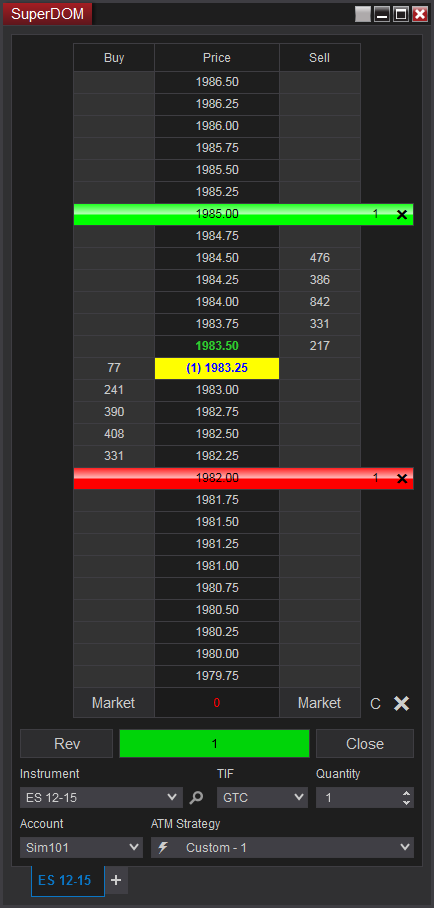
Task: Click sell cell 217 at 1983.50
Action: [x=320, y=346]
